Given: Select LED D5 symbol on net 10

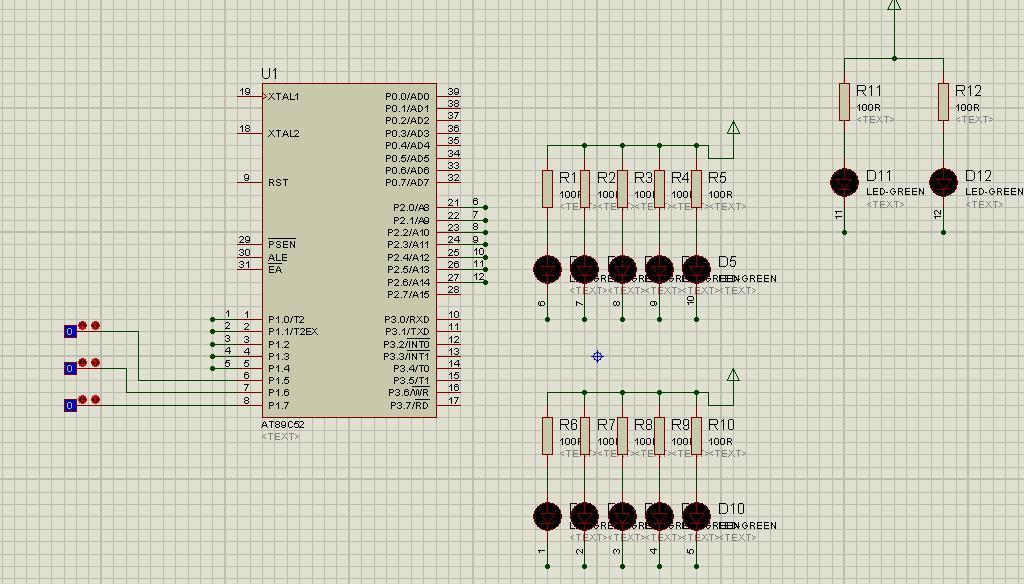Looking at the screenshot, I should (696, 269).
